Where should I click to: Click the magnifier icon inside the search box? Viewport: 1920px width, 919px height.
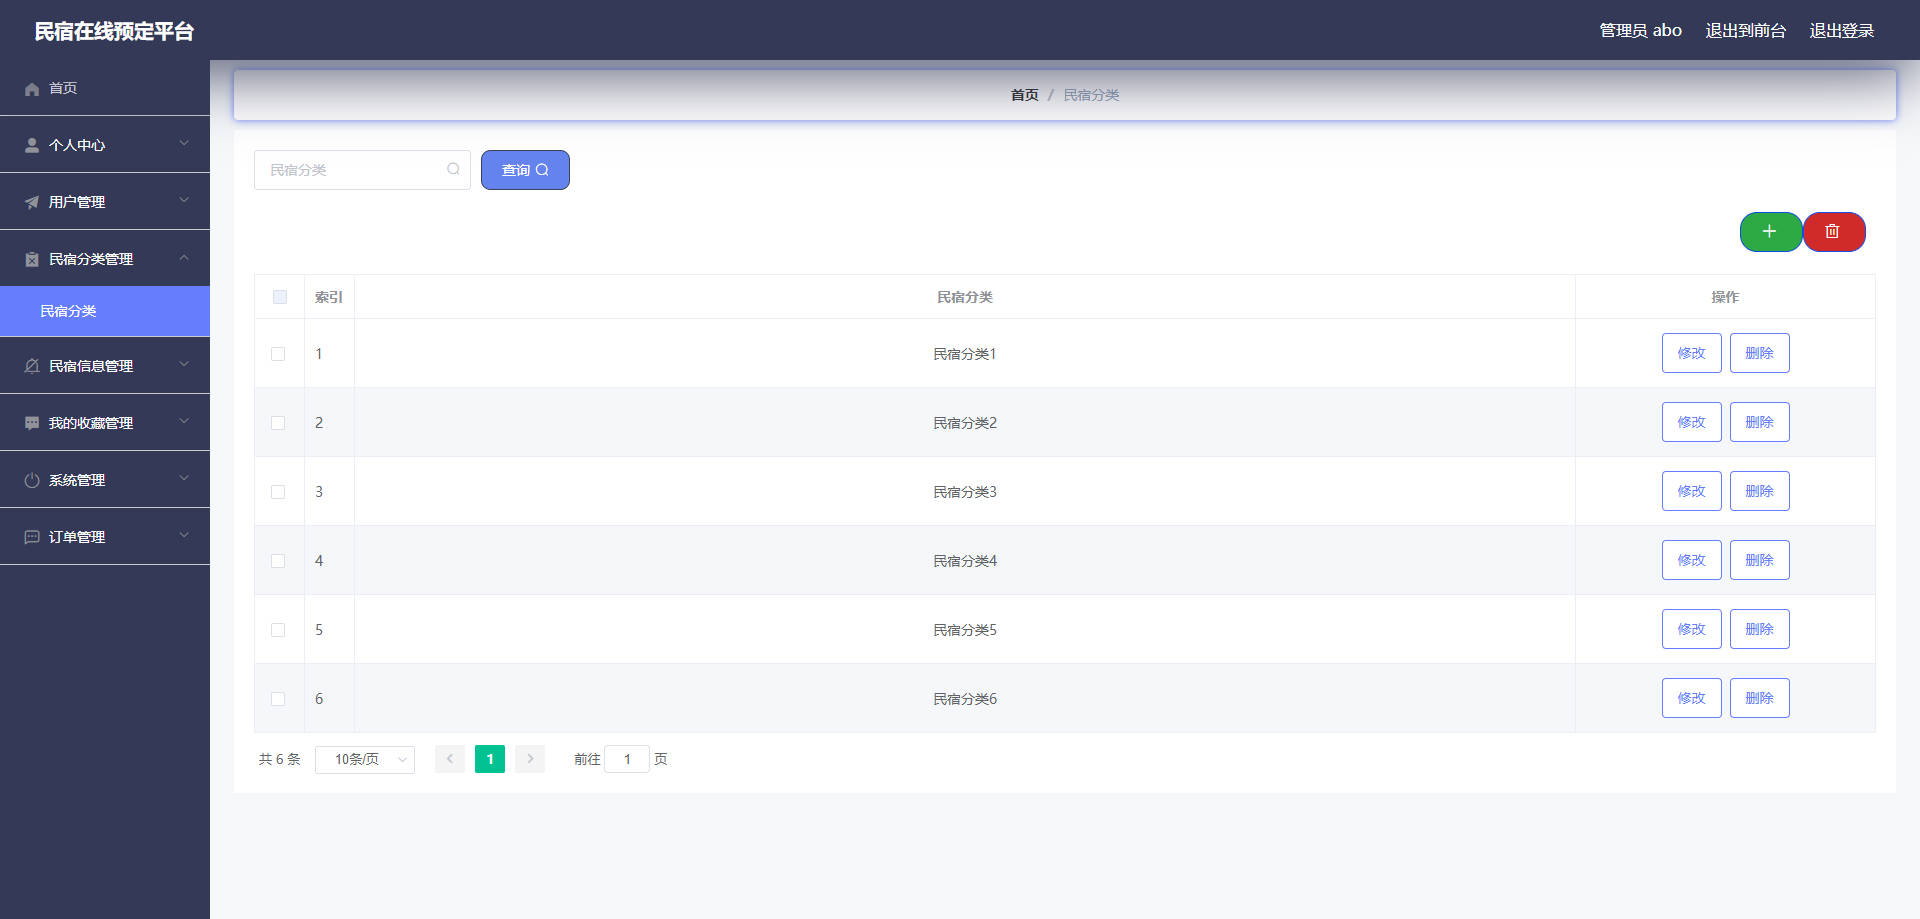point(453,169)
